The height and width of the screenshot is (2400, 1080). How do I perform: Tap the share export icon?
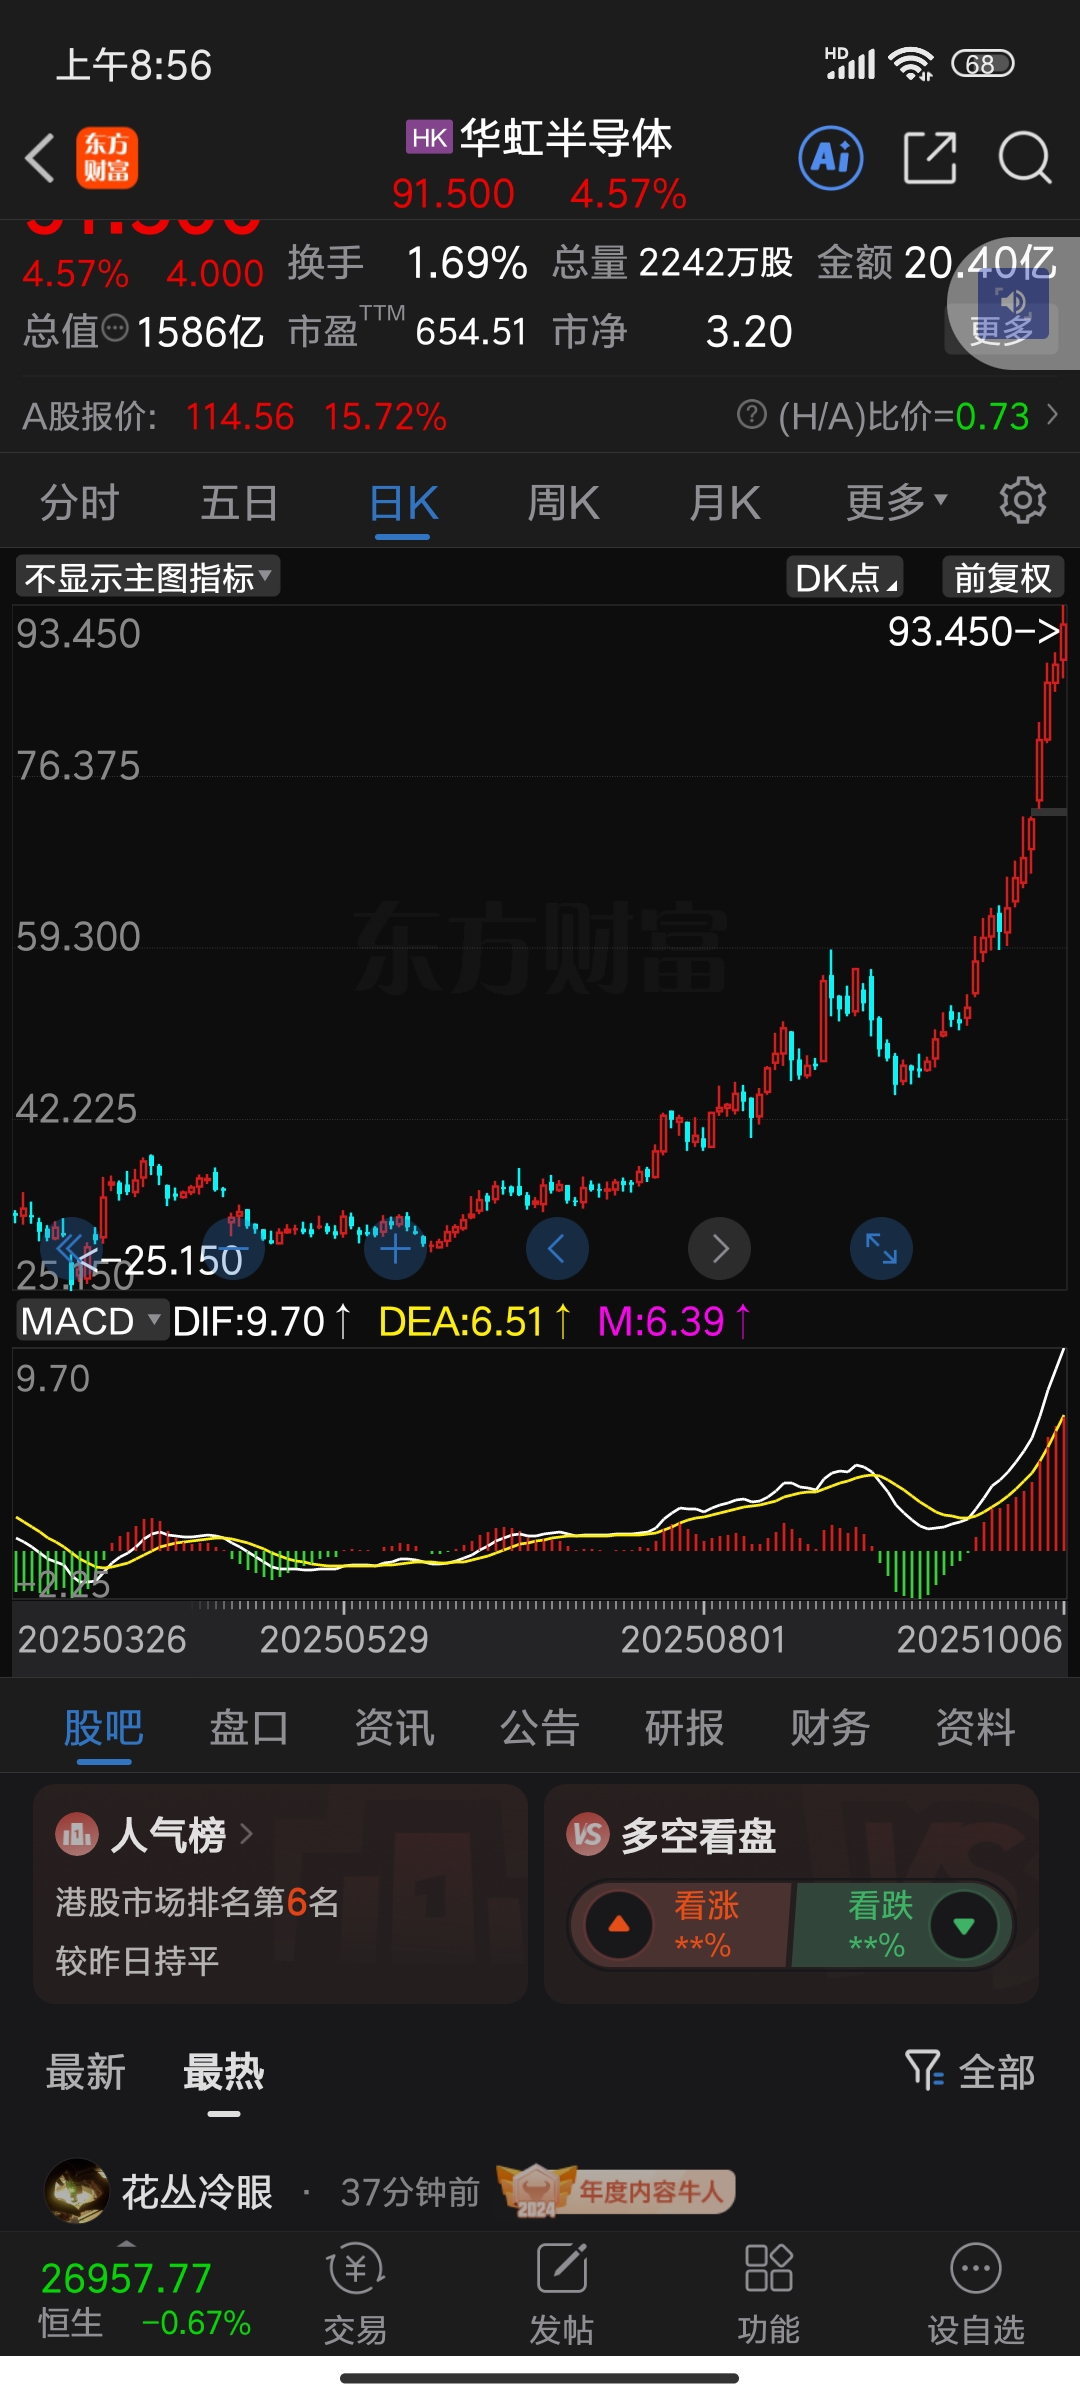point(930,157)
